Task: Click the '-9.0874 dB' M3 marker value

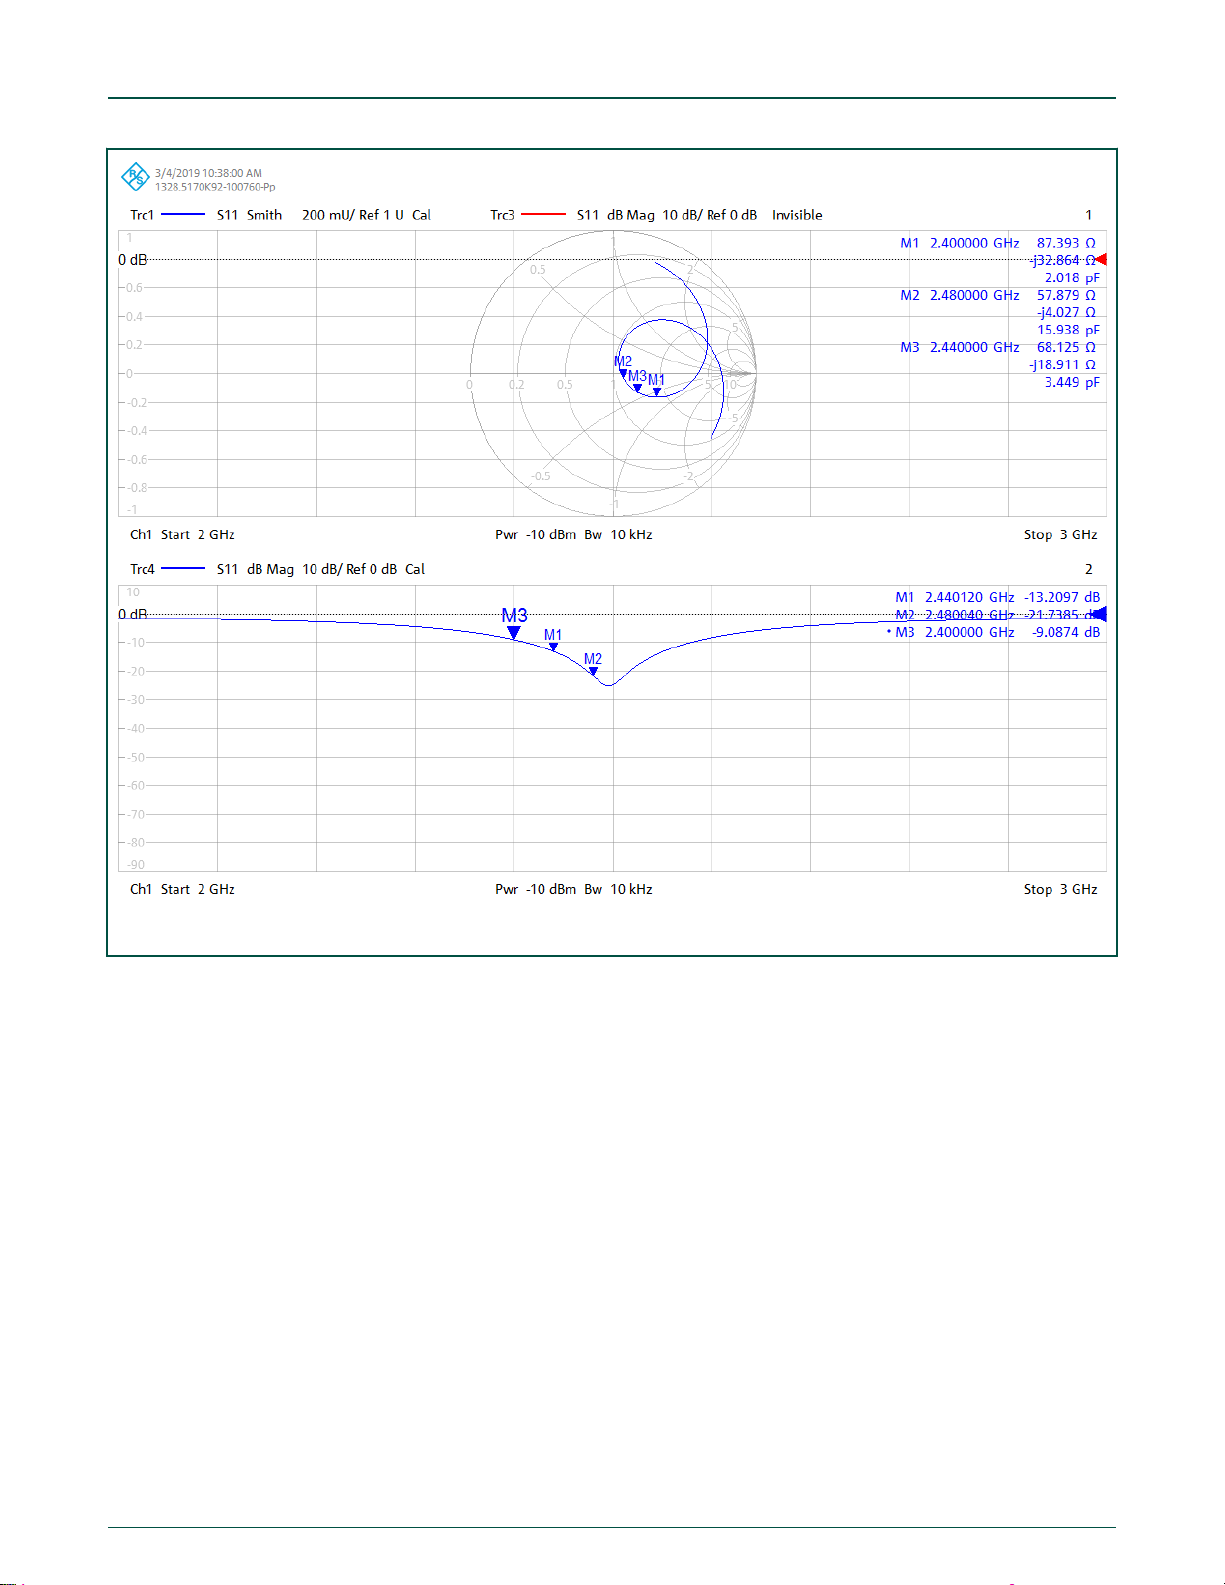Action: (1066, 632)
